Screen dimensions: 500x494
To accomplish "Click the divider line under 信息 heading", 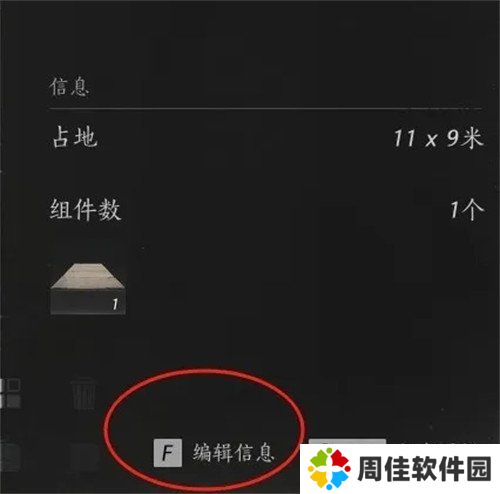I will pos(266,109).
